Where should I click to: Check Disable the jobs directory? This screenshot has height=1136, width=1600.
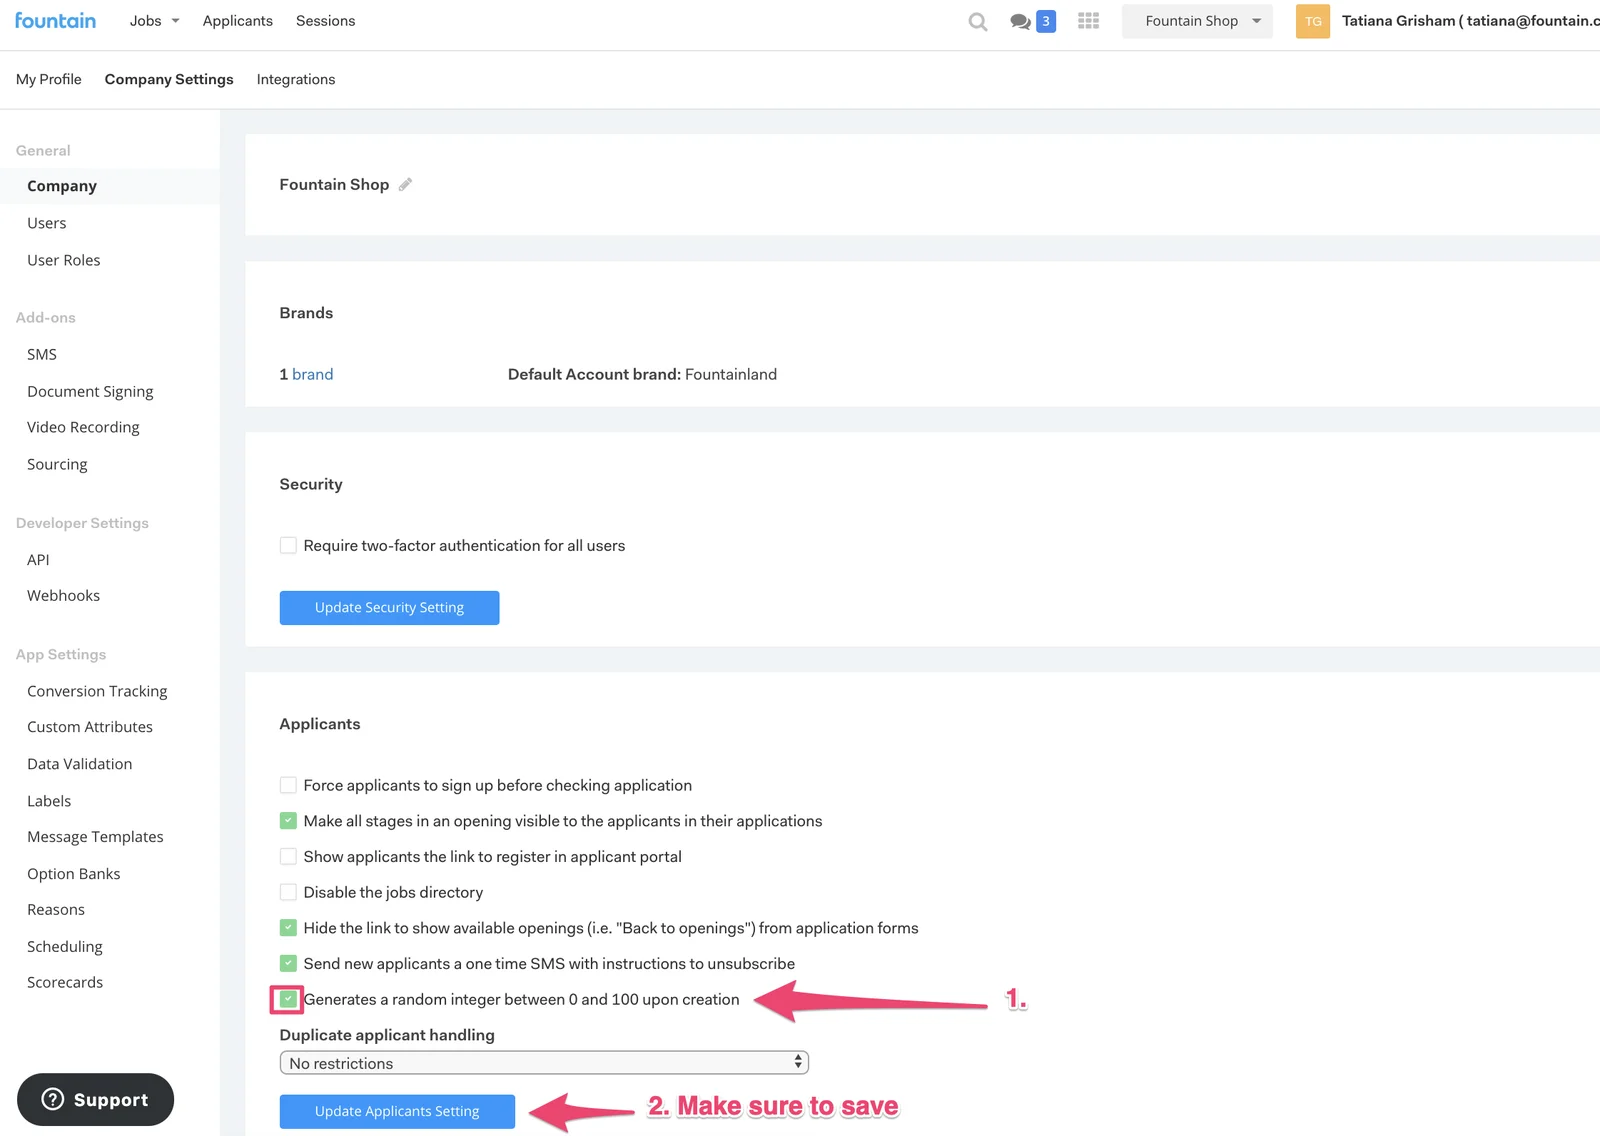coord(288,892)
